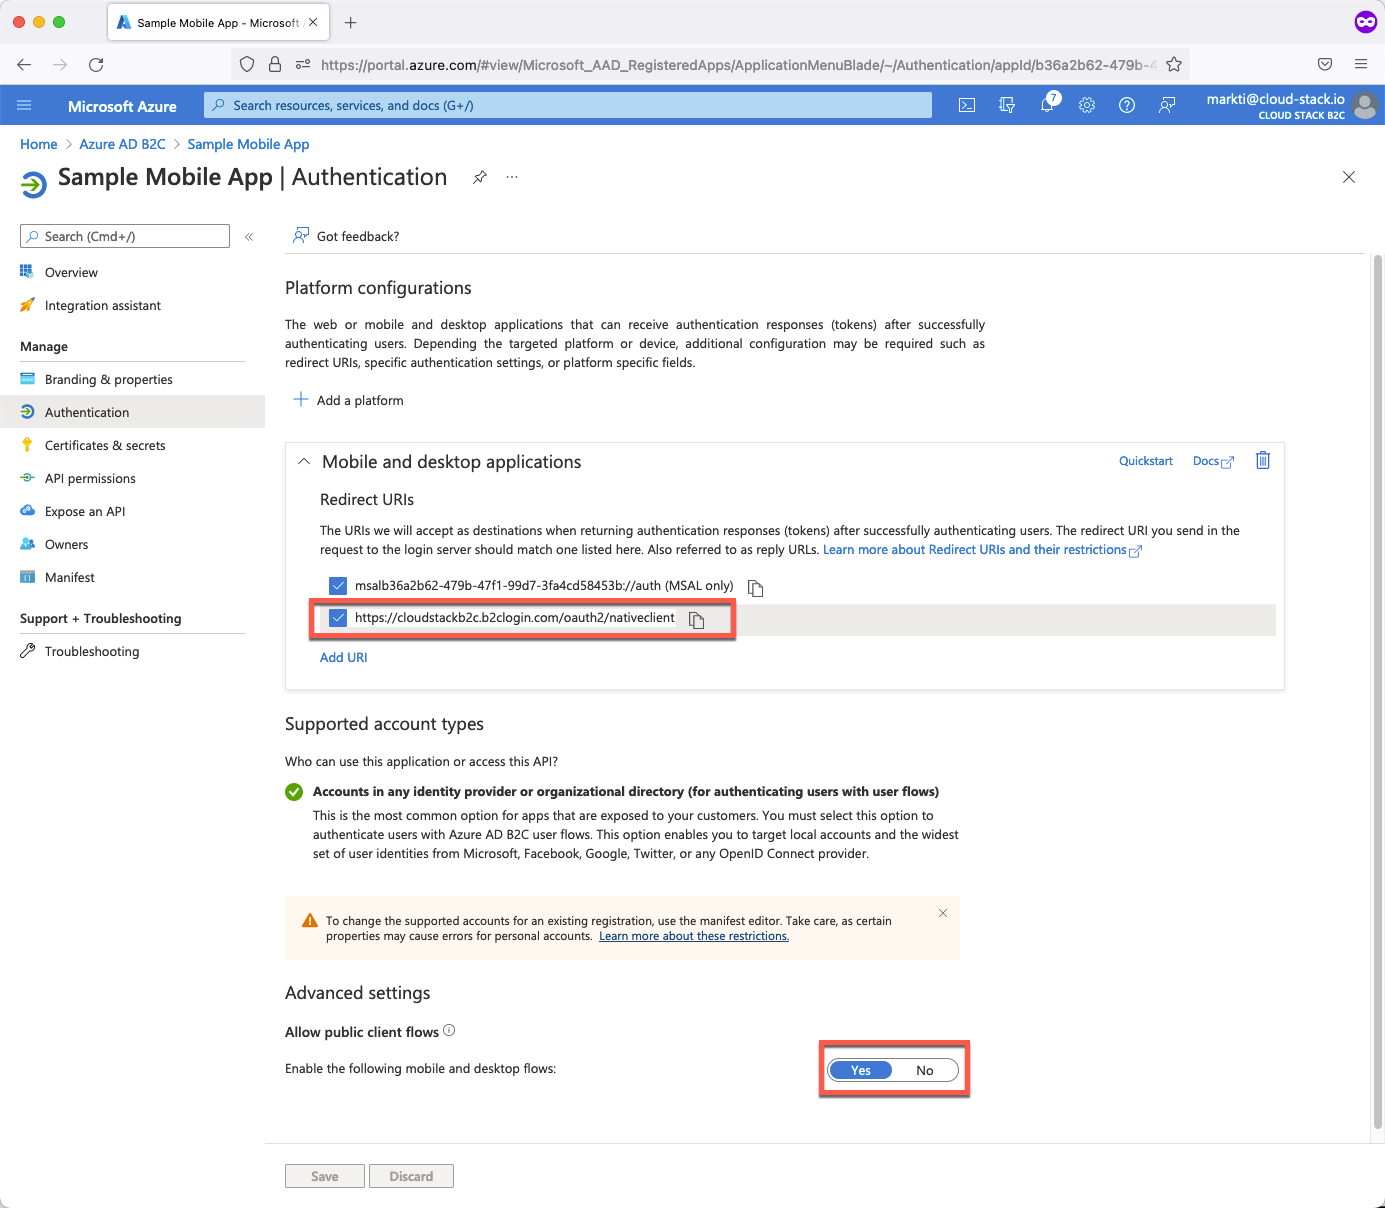
Task: Open Integration assistant
Action: tap(103, 305)
